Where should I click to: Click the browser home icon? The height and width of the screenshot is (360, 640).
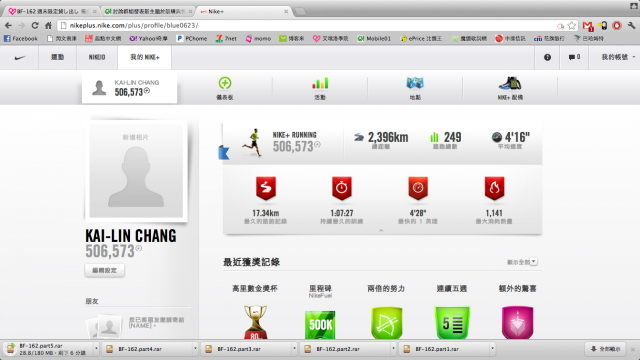tap(48, 25)
